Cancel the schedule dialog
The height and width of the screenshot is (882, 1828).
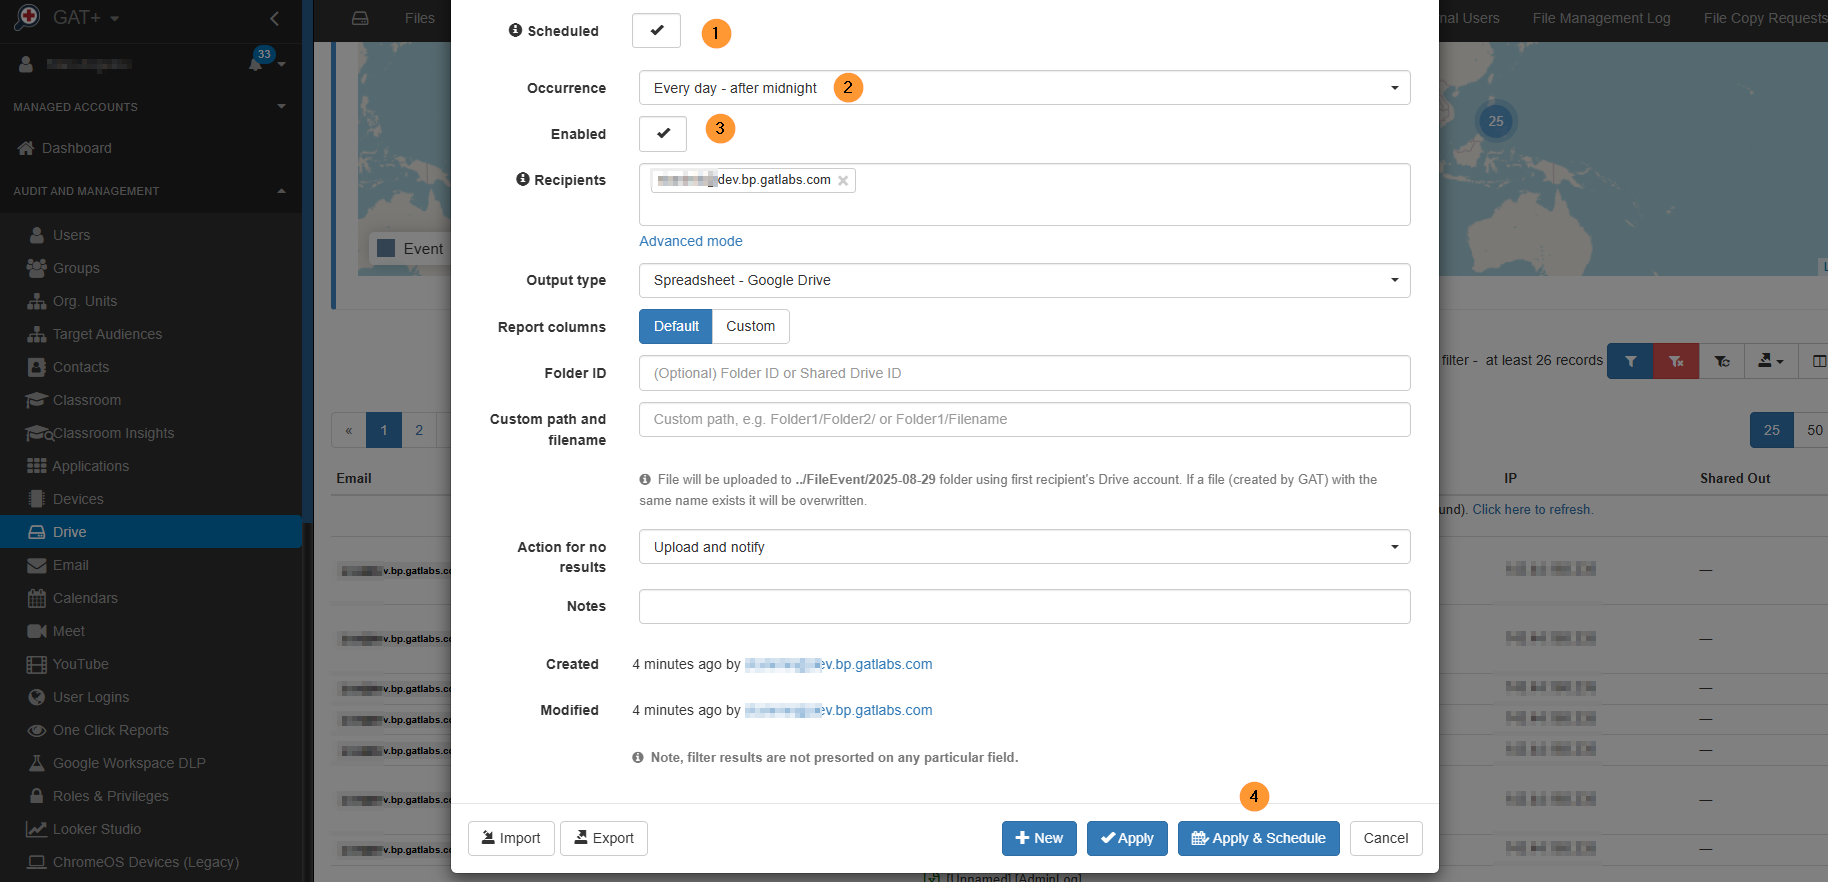tap(1386, 838)
